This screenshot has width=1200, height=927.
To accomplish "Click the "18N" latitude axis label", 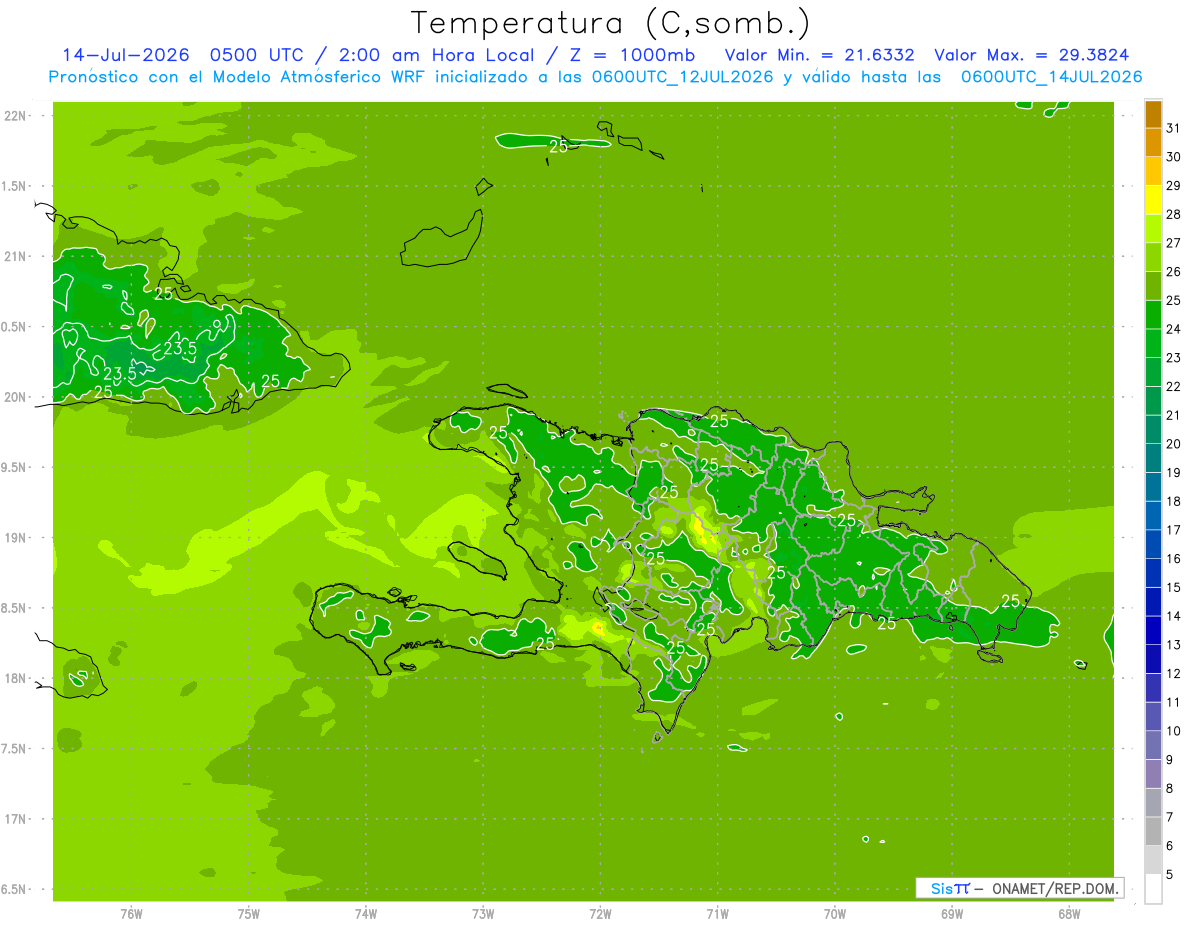I will pos(17,678).
